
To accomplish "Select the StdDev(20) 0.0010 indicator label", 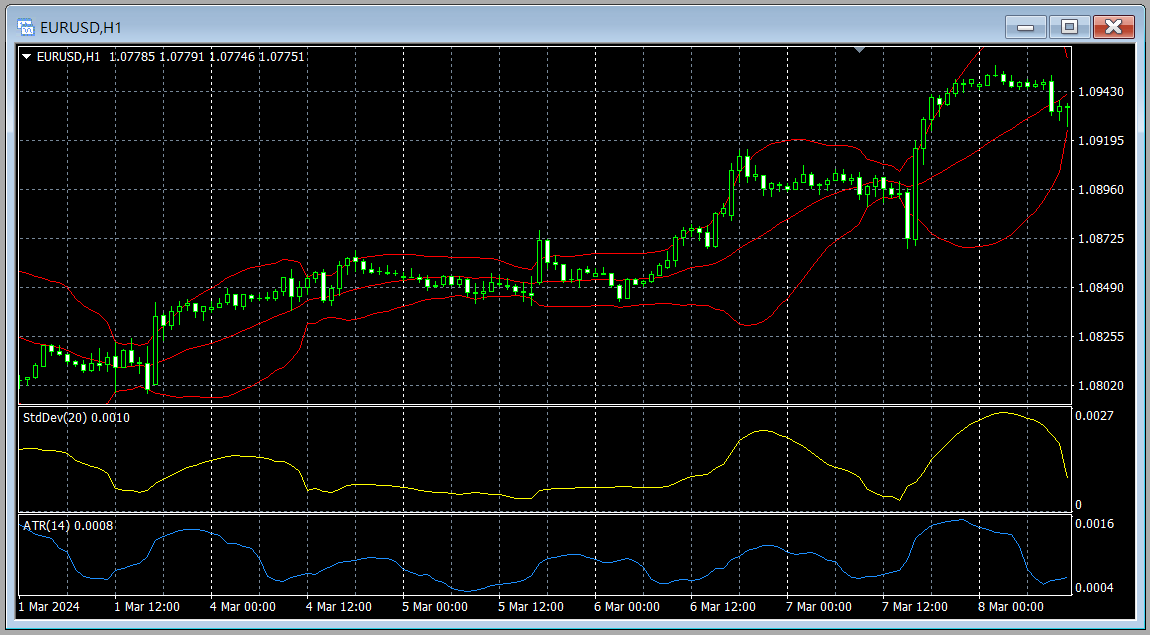I will click(x=77, y=418).
